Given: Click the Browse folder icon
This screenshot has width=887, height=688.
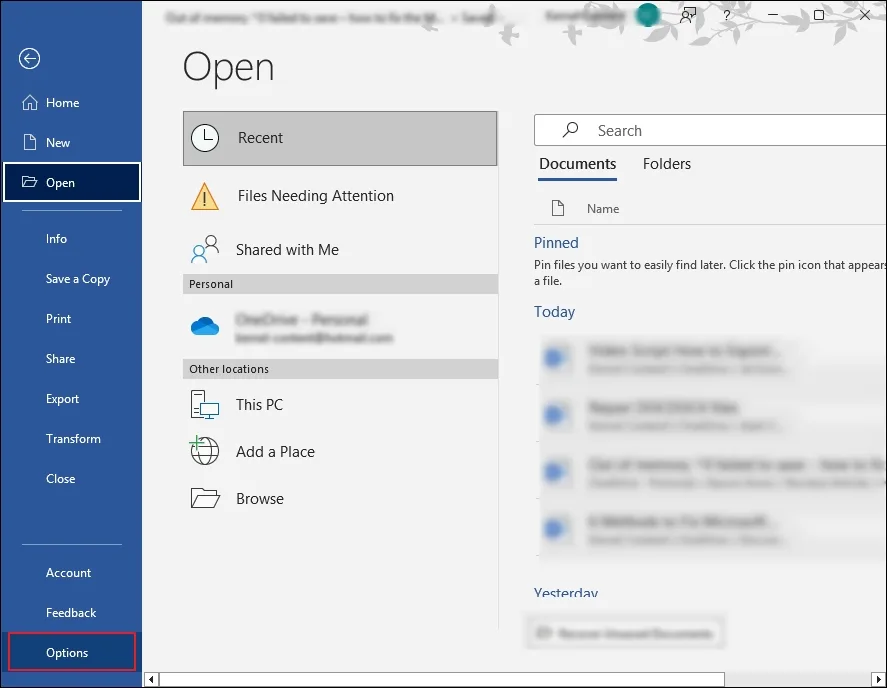Looking at the screenshot, I should tap(205, 498).
